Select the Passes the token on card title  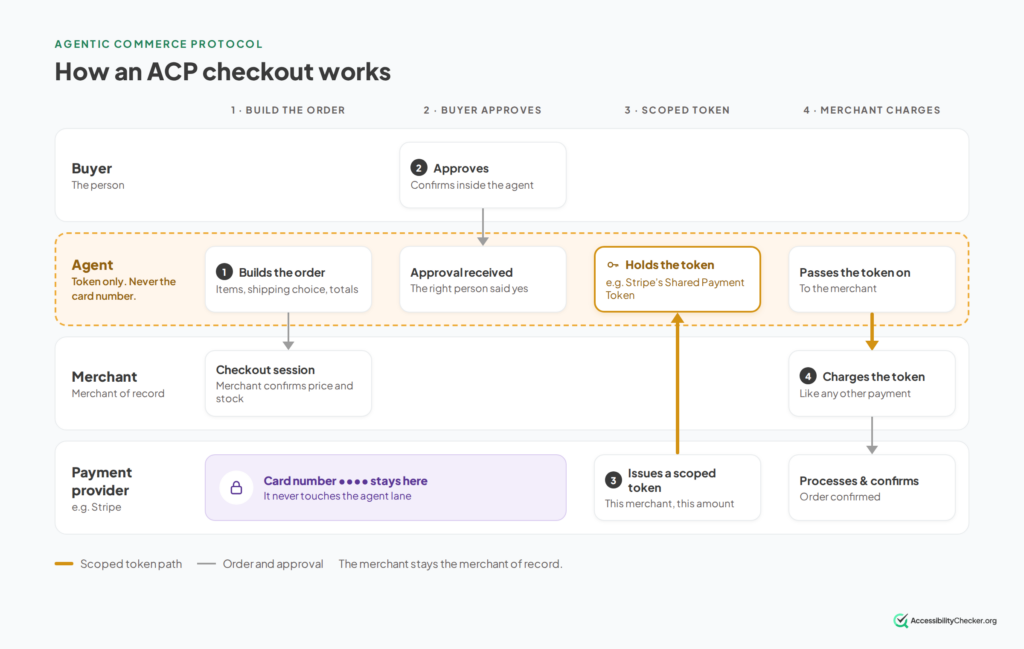(855, 273)
